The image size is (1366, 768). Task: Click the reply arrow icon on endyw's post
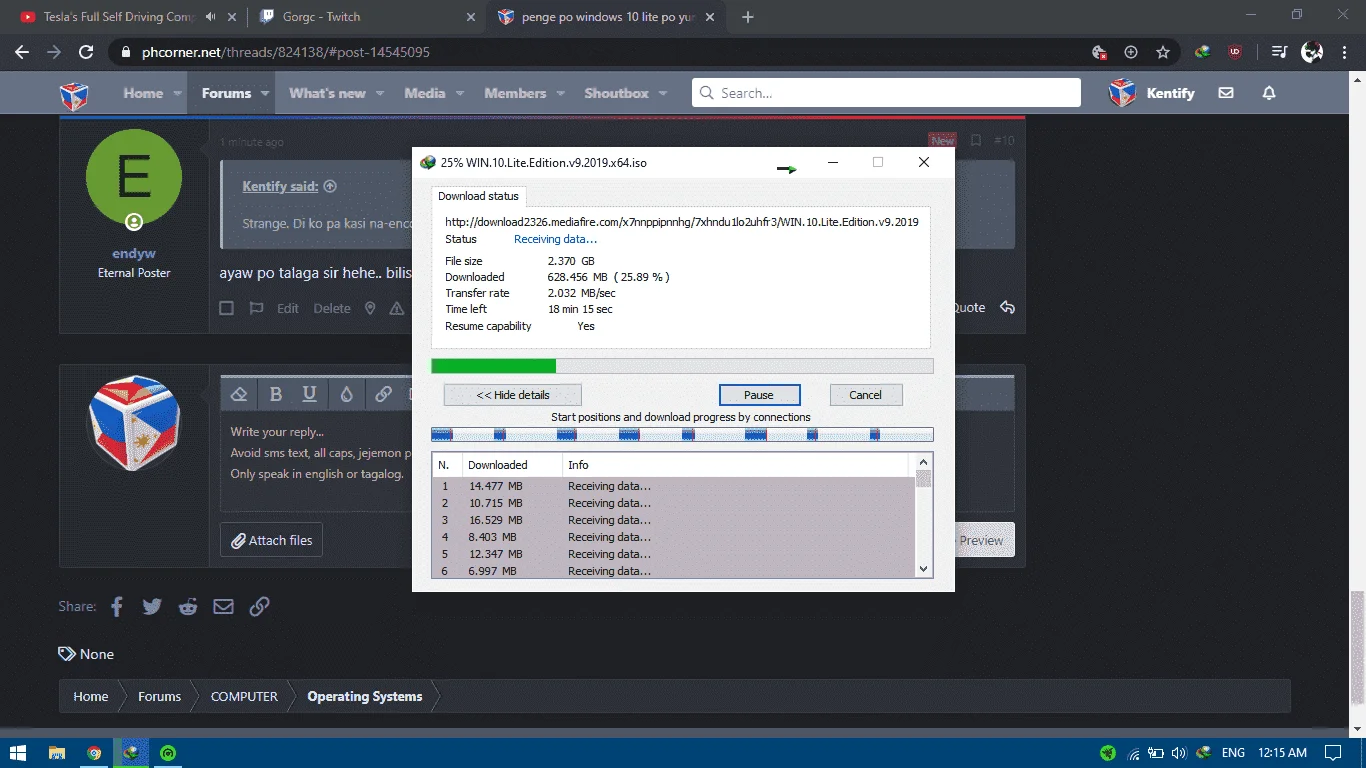(1007, 308)
